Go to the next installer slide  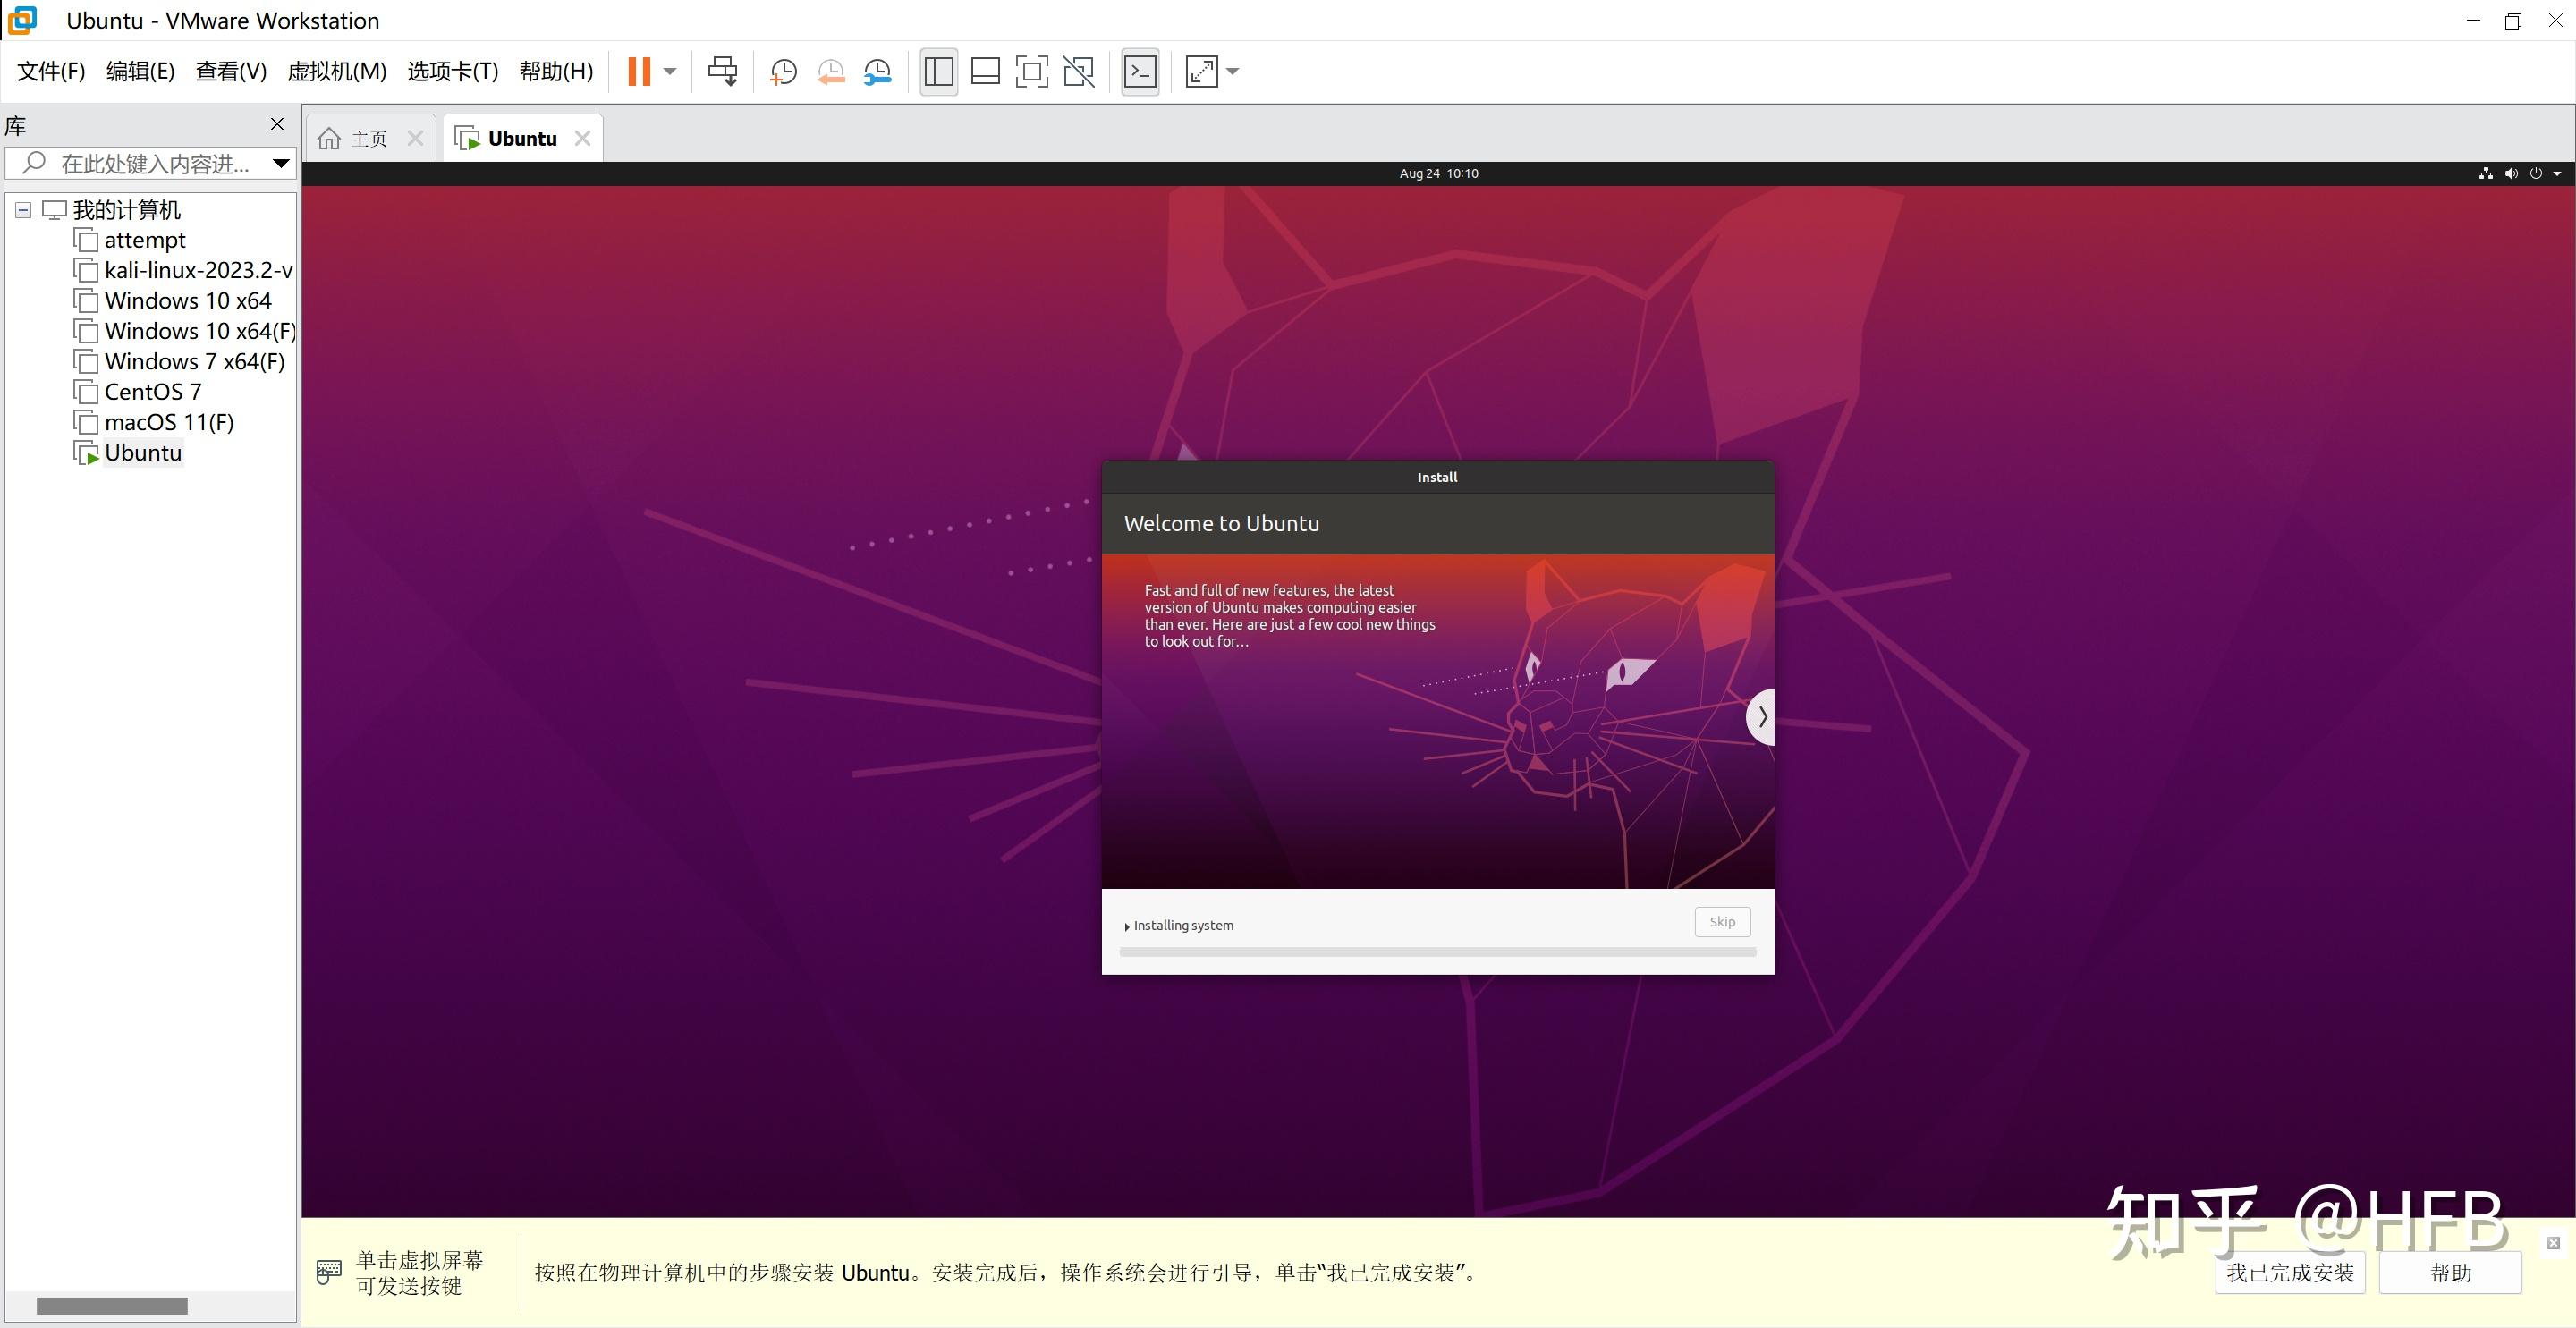coord(1761,716)
